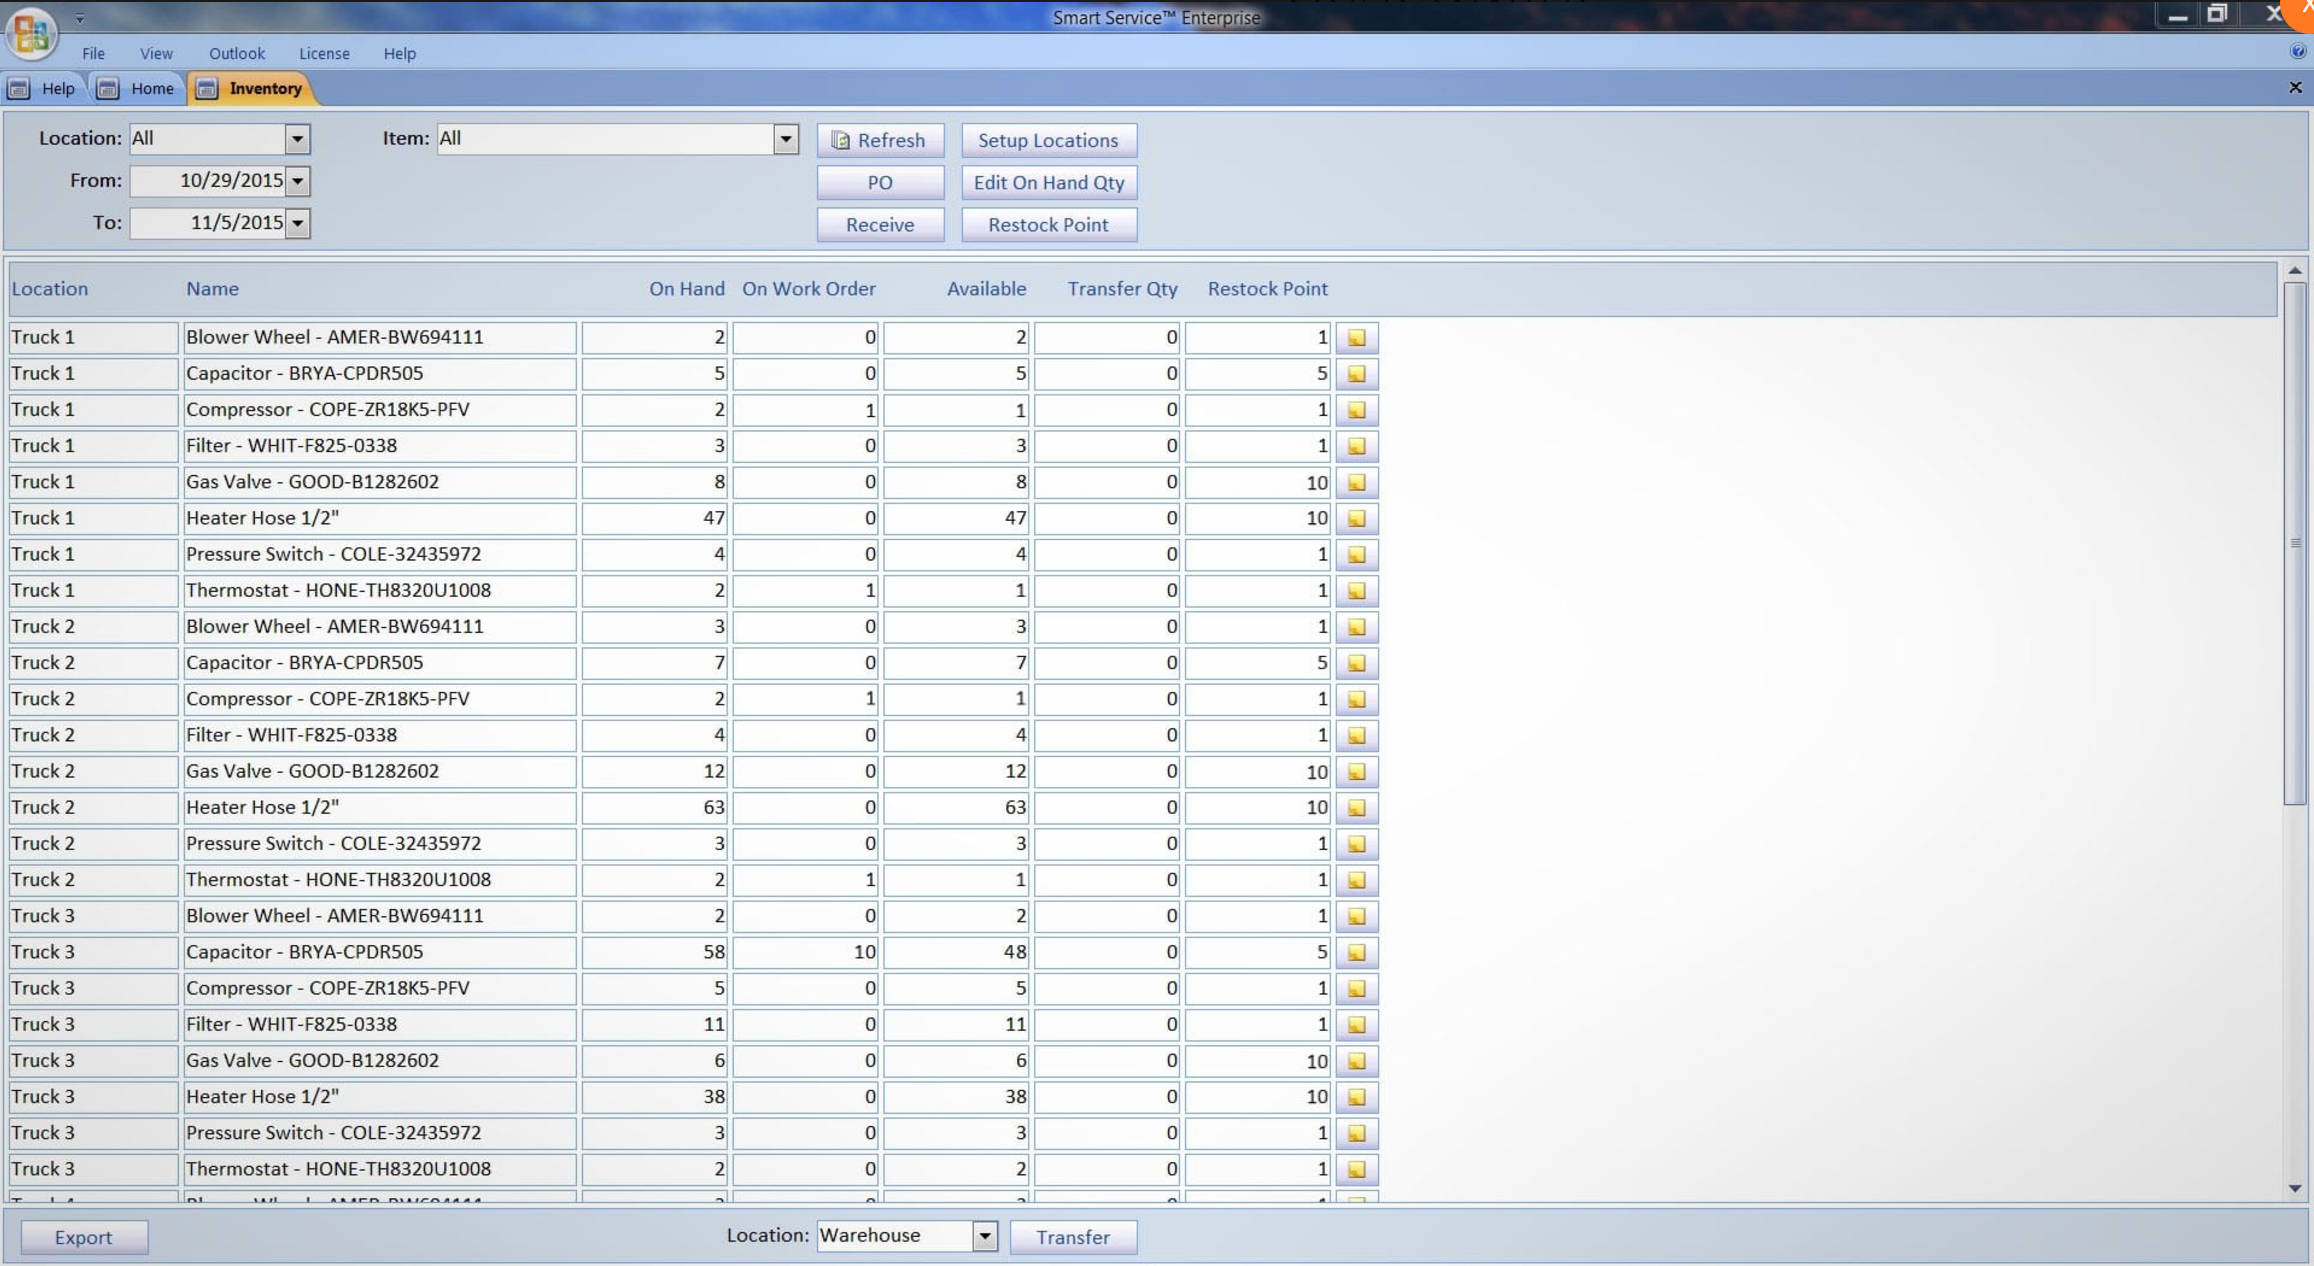Open the Outlook menu

click(236, 53)
